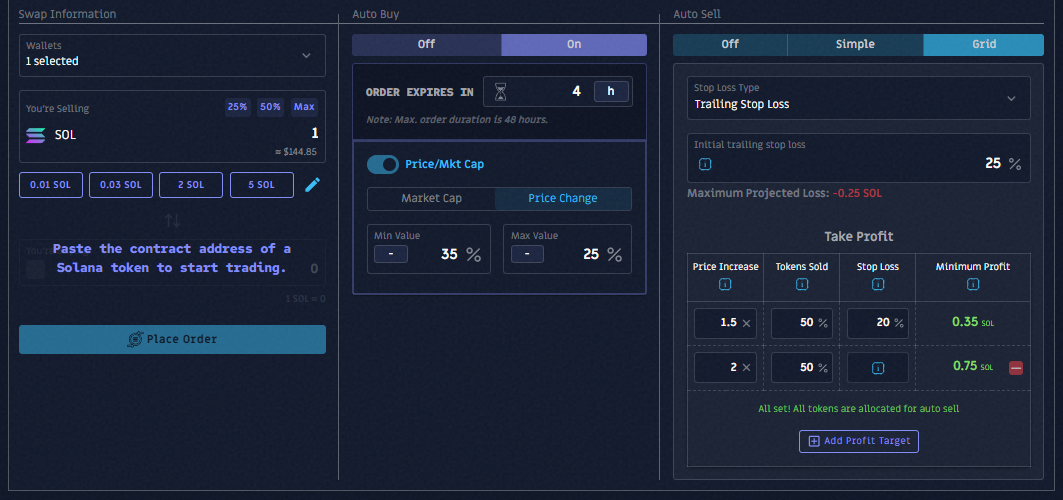This screenshot has width=1063, height=500.
Task: Edit Tokens Sold 50% in 2x row
Action: pos(801,368)
